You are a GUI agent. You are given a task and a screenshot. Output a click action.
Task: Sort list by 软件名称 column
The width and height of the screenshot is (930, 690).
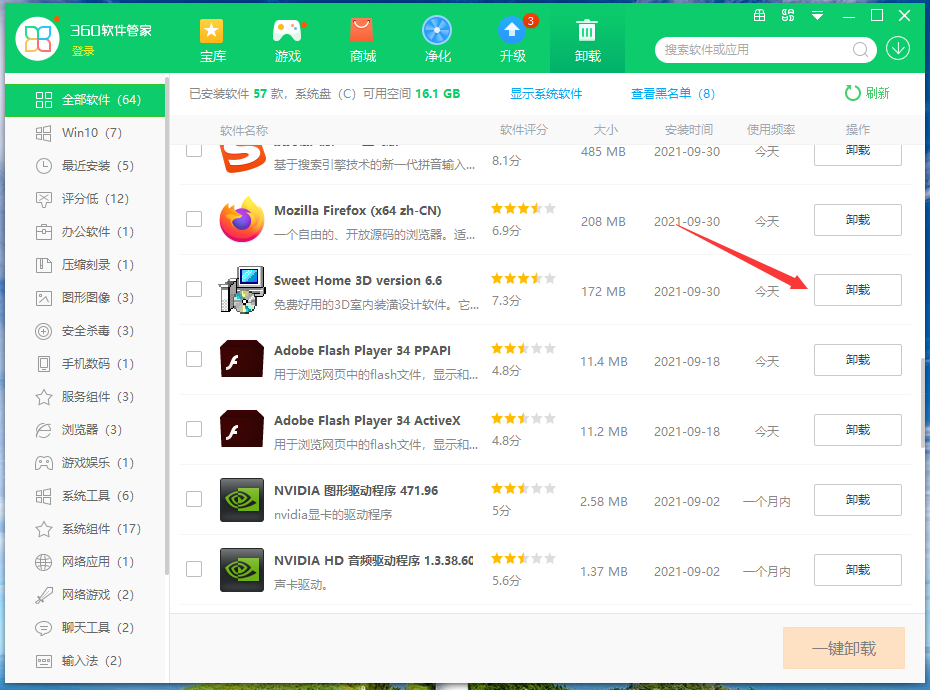click(x=244, y=131)
